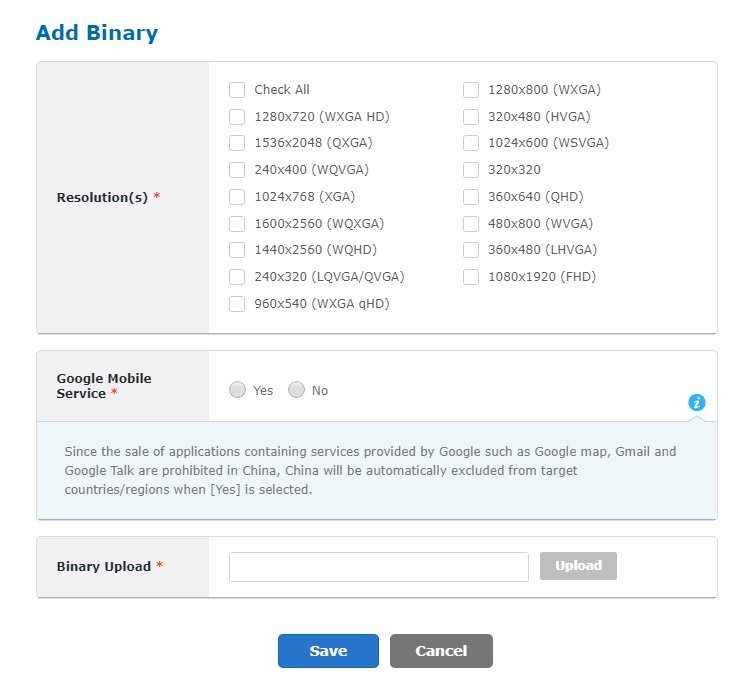The width and height of the screenshot is (746, 693).
Task: Click the Binary Upload text field
Action: click(378, 567)
